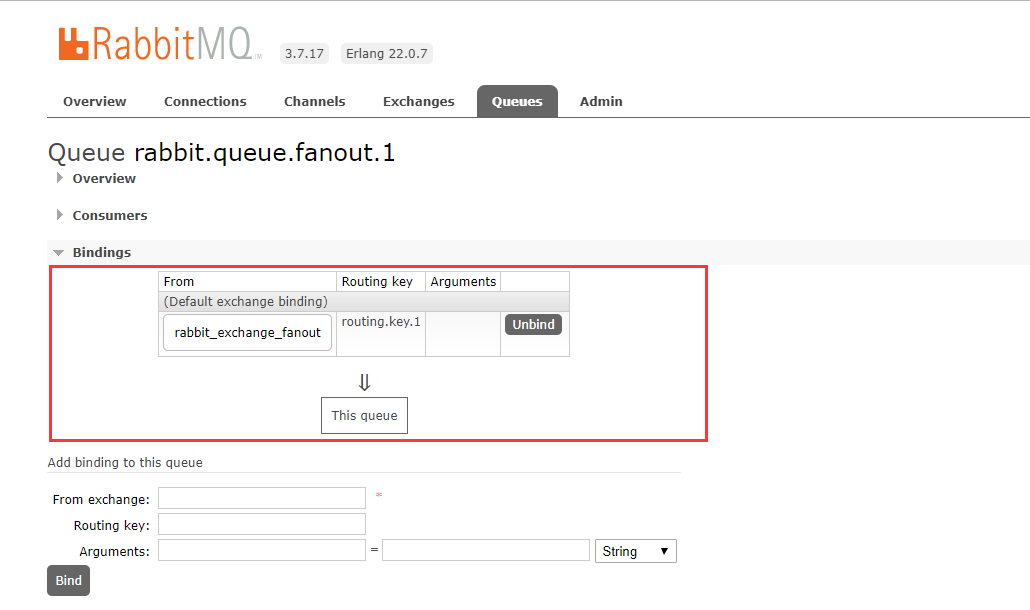Focus the From exchange input field

click(x=261, y=498)
